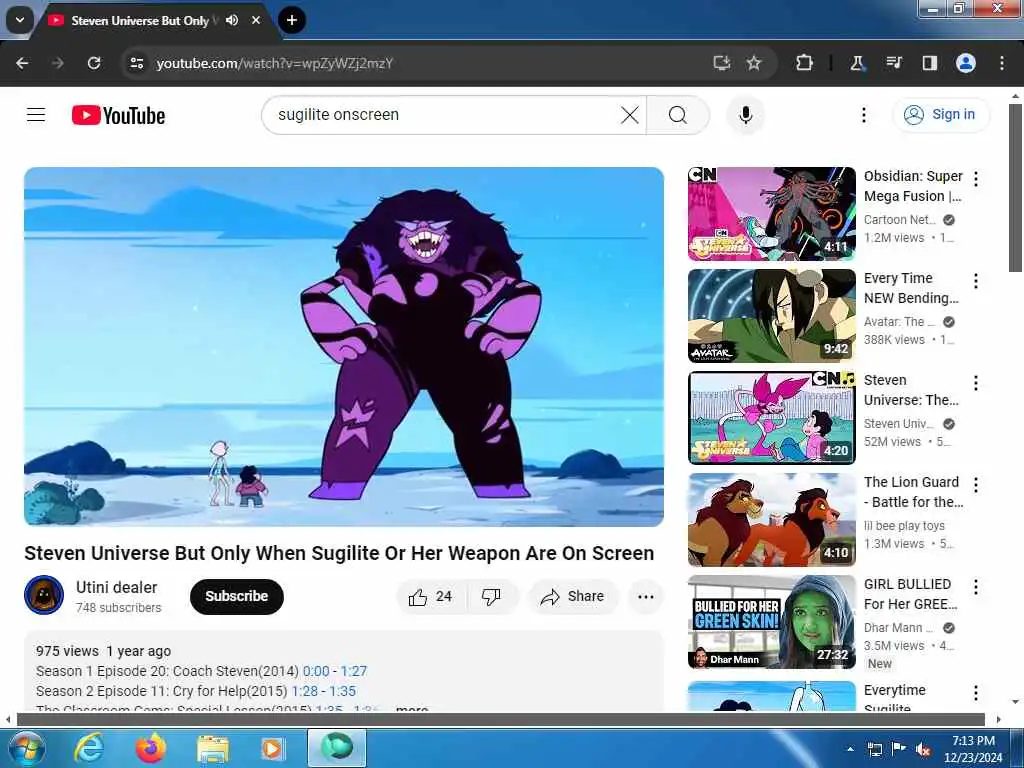Open The Lion Guard video thumbnail
This screenshot has width=1024, height=768.
click(x=772, y=519)
